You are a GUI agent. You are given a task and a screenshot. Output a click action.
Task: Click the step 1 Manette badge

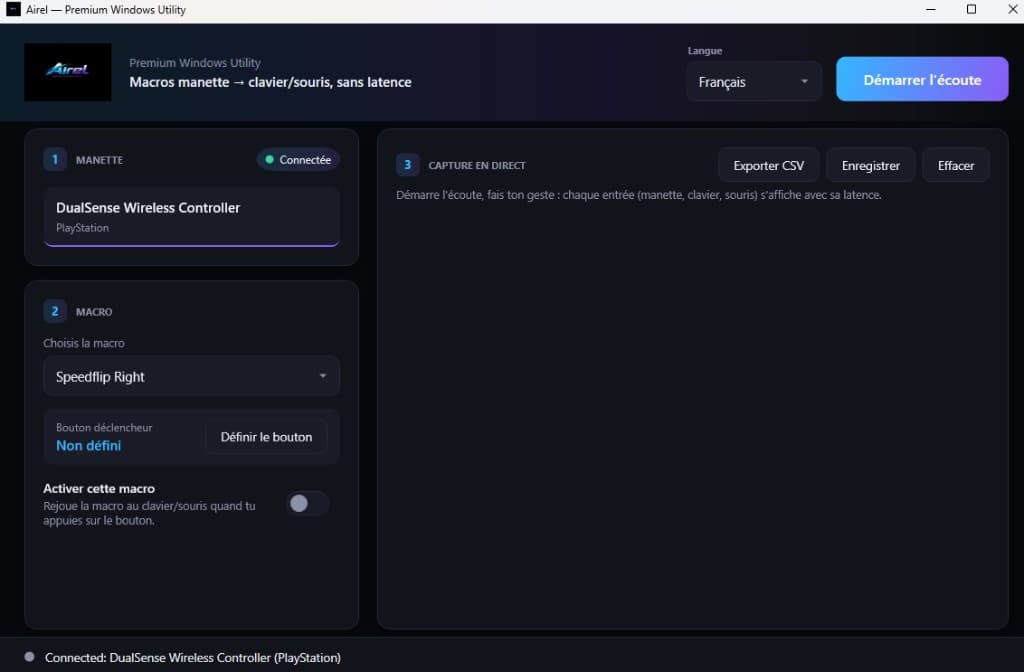pos(55,159)
